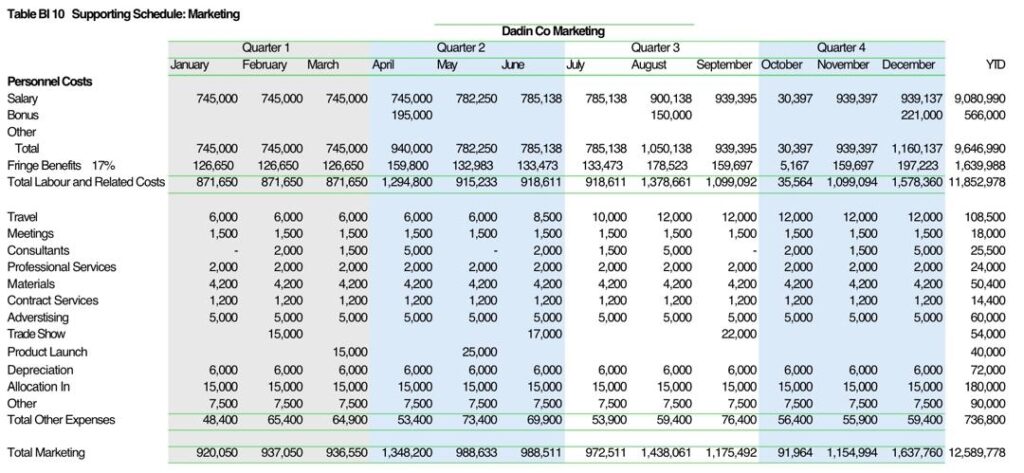The height and width of the screenshot is (473, 1024).
Task: Click the December salary value 939,137
Action: pos(921,99)
